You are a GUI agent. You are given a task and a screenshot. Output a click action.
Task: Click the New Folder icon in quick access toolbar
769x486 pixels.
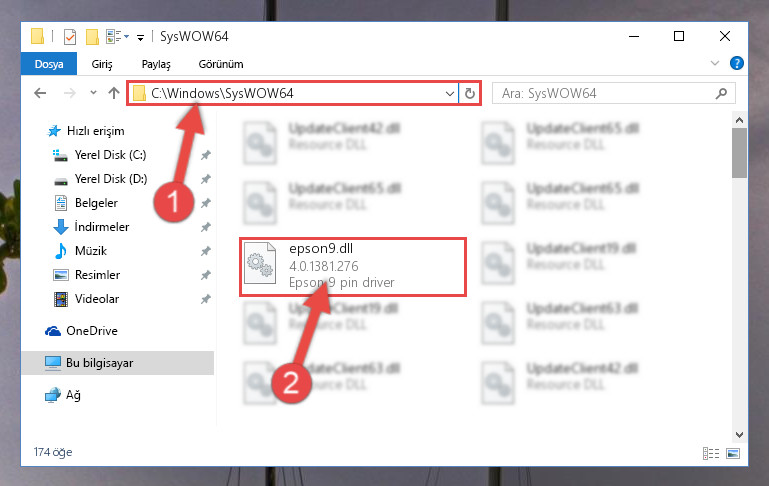92,36
